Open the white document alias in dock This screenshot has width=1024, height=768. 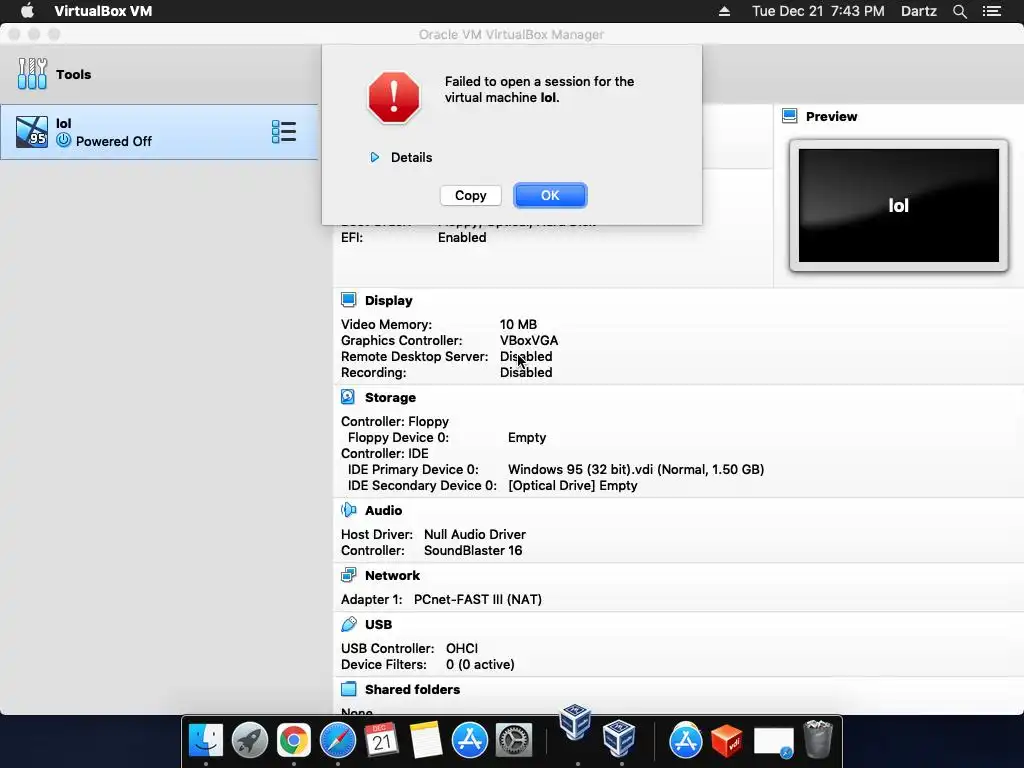773,743
